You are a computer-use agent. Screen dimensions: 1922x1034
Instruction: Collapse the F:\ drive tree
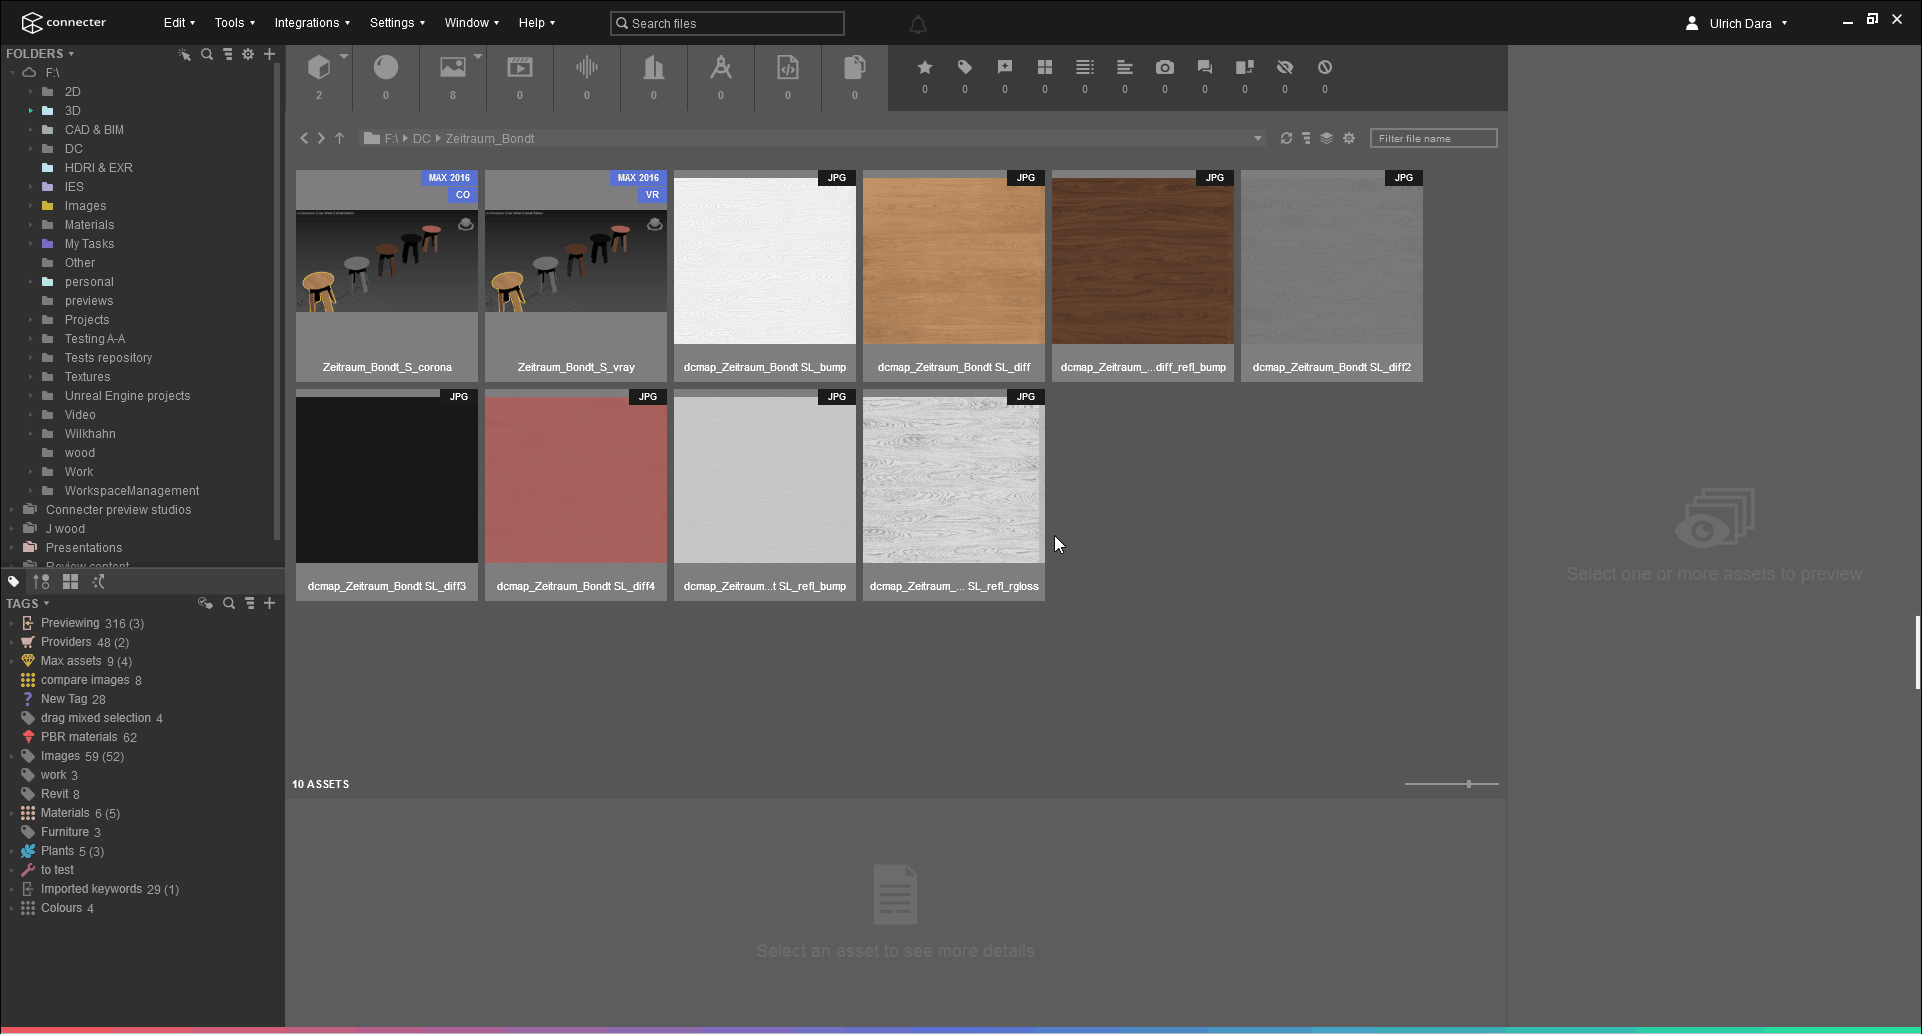[x=12, y=73]
